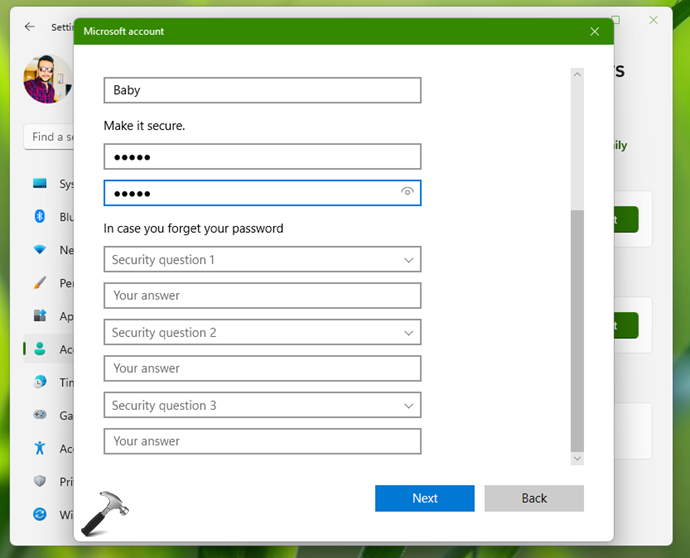Click the Privacy shield icon in sidebar
This screenshot has width=690, height=558.
coord(40,481)
